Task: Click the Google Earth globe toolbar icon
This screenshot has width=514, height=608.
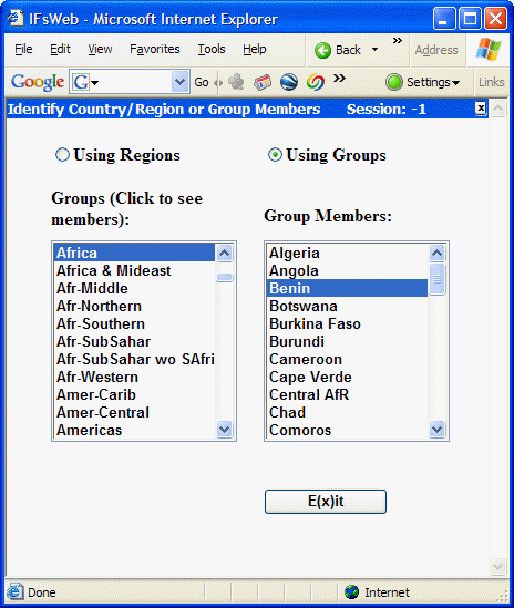Action: click(289, 82)
